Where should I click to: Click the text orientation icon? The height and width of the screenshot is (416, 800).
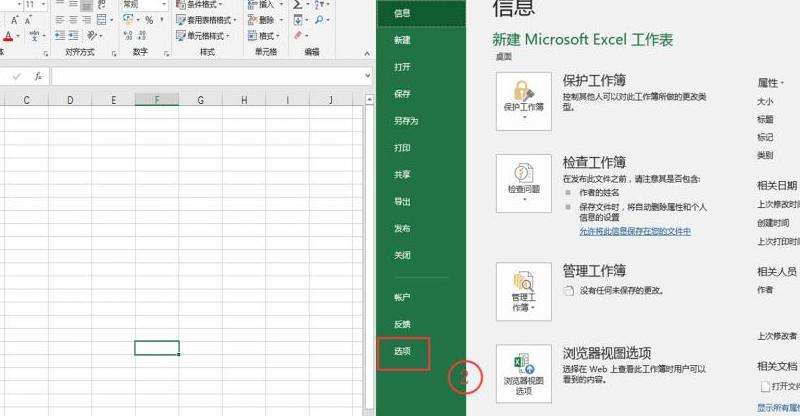(x=92, y=36)
